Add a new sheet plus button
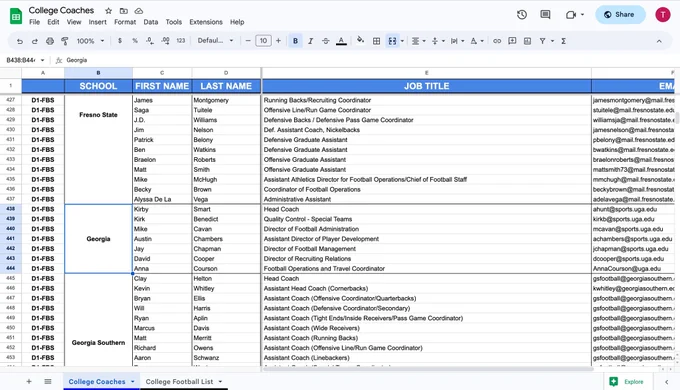The width and height of the screenshot is (680, 390). click(x=29, y=382)
